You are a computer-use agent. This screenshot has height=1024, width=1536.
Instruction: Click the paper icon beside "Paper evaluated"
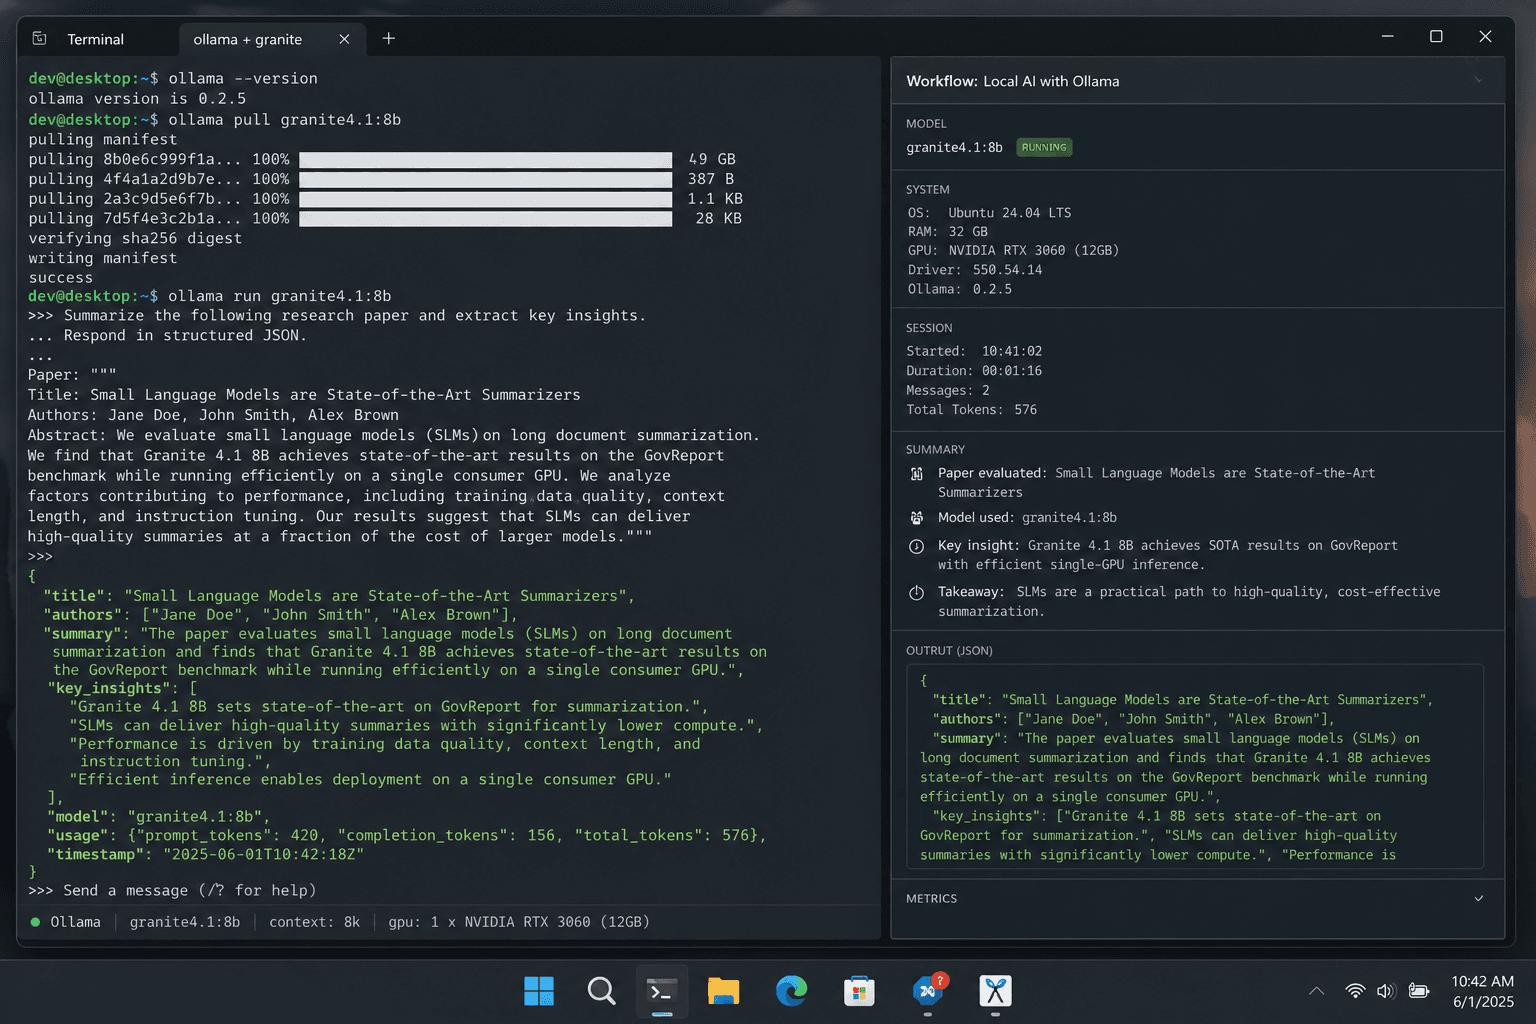click(917, 474)
